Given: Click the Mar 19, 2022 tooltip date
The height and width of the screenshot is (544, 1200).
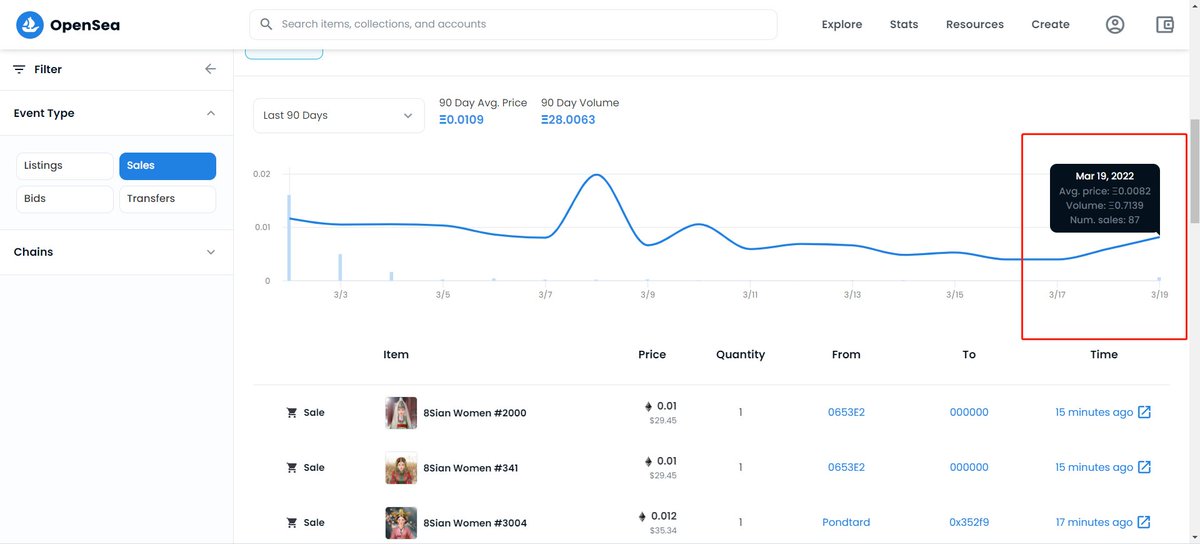Looking at the screenshot, I should [1104, 176].
